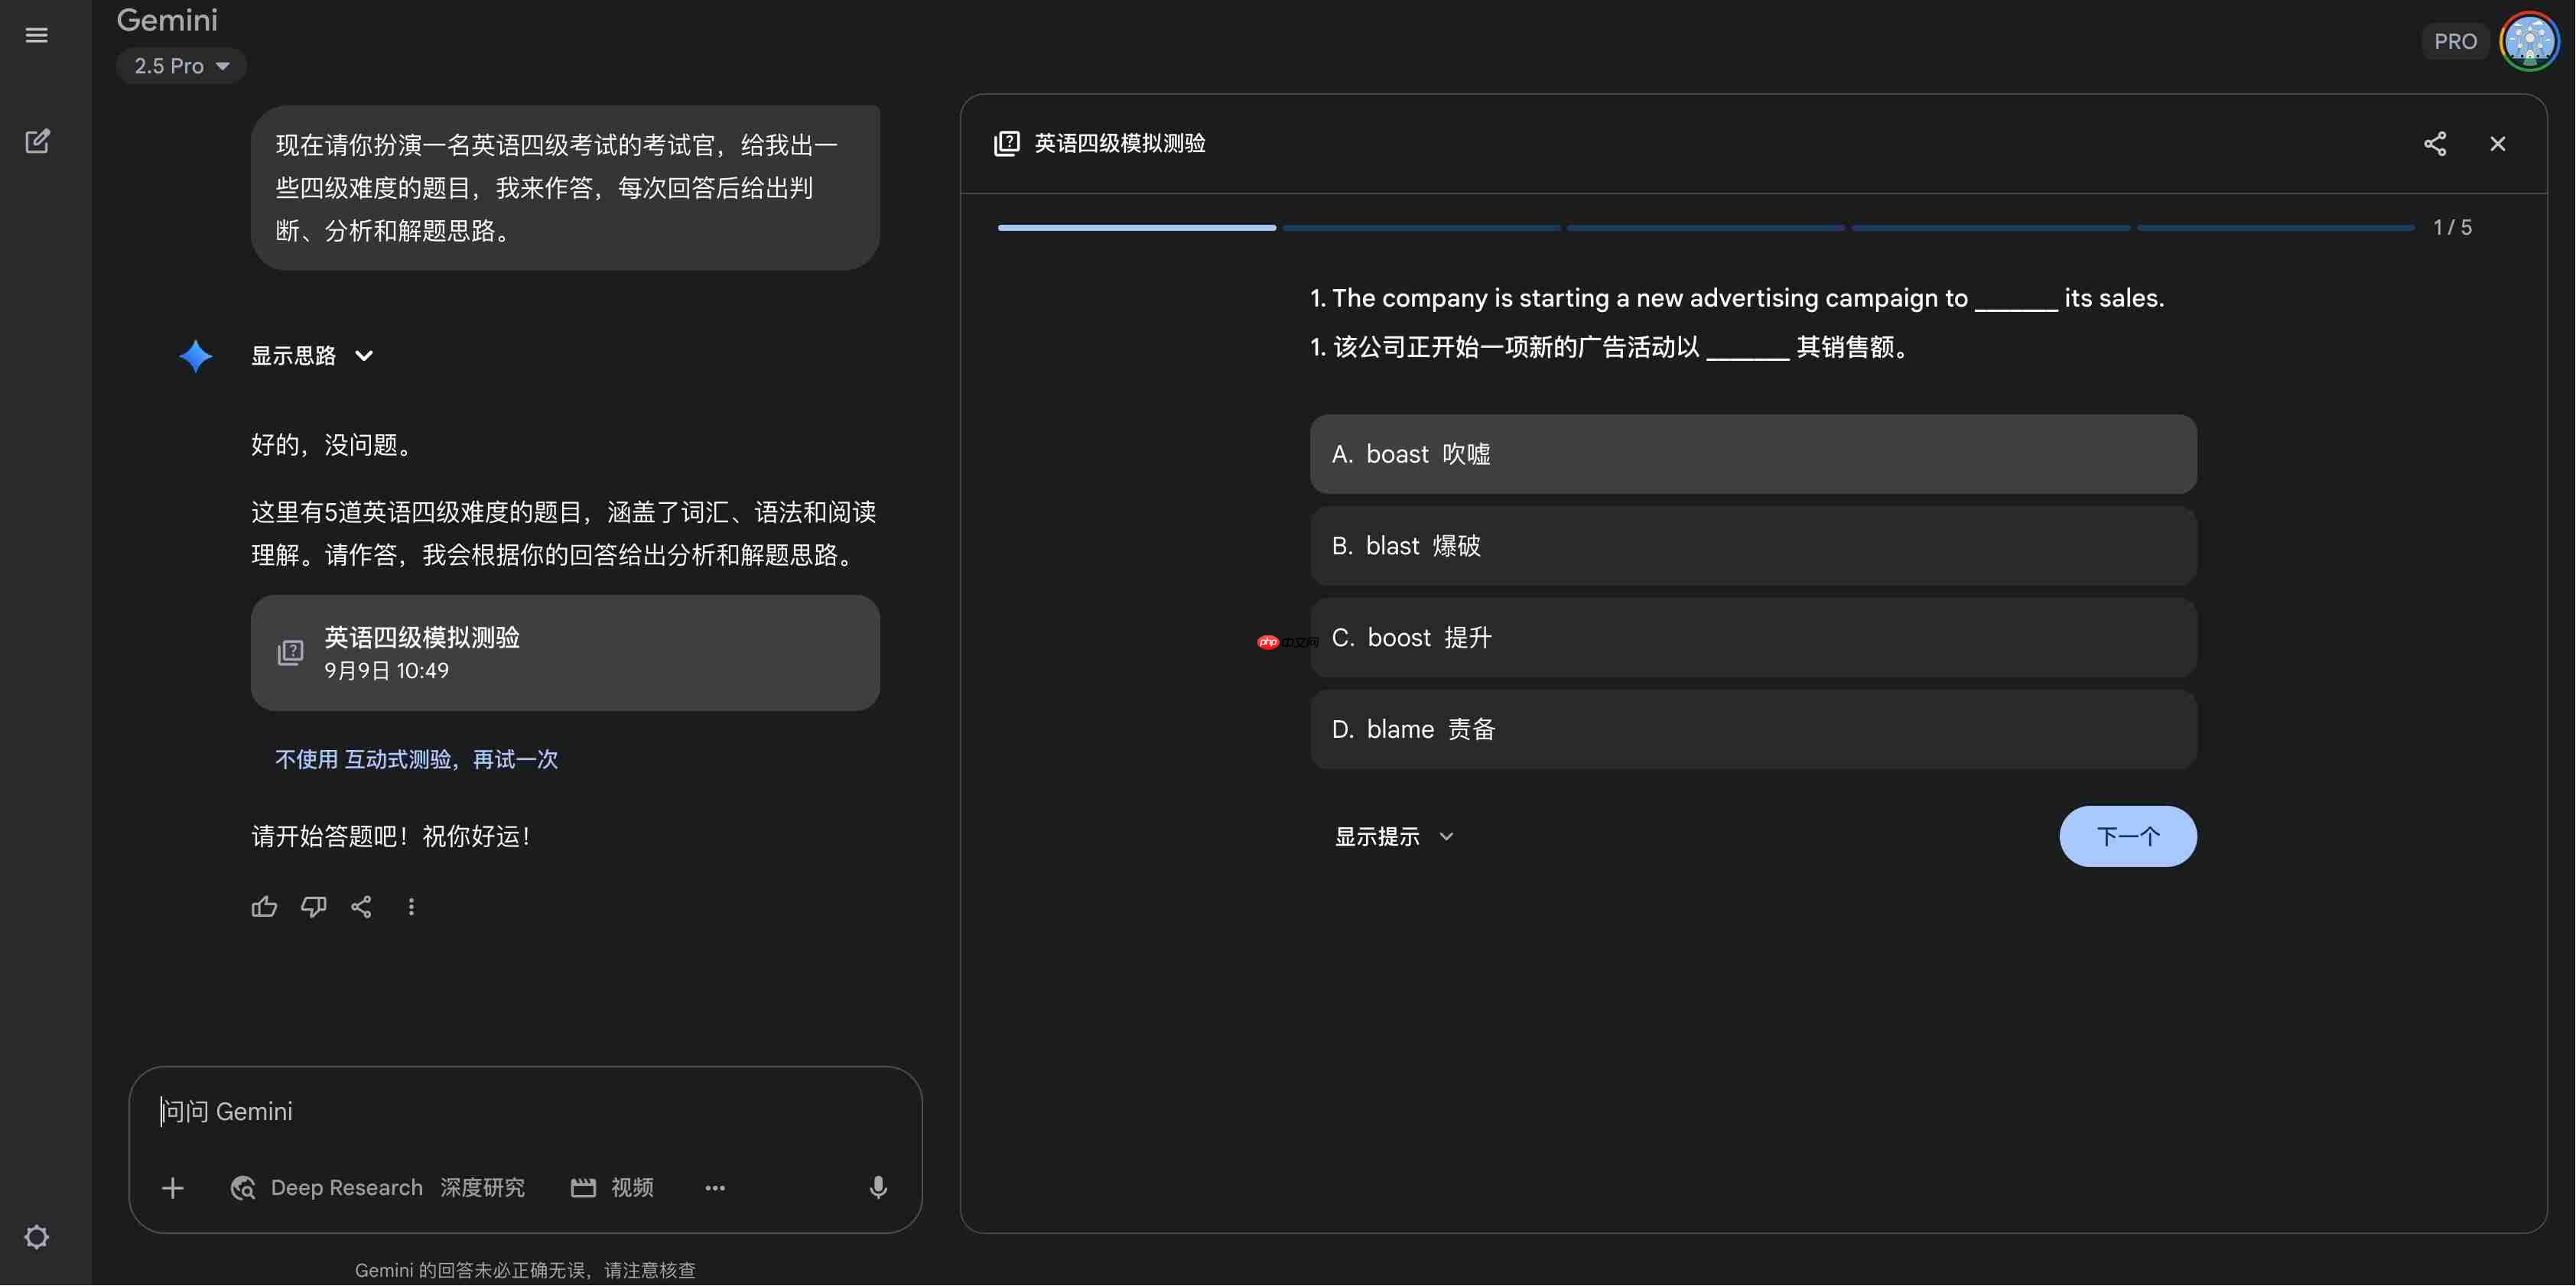Open the sidebar hamburger menu
The image size is (2576, 1286).
[37, 34]
